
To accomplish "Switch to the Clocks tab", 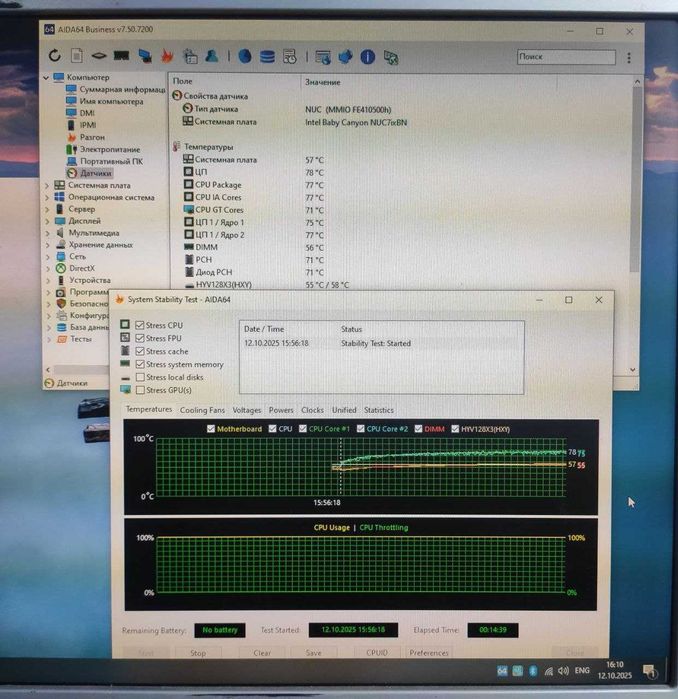I will [312, 410].
